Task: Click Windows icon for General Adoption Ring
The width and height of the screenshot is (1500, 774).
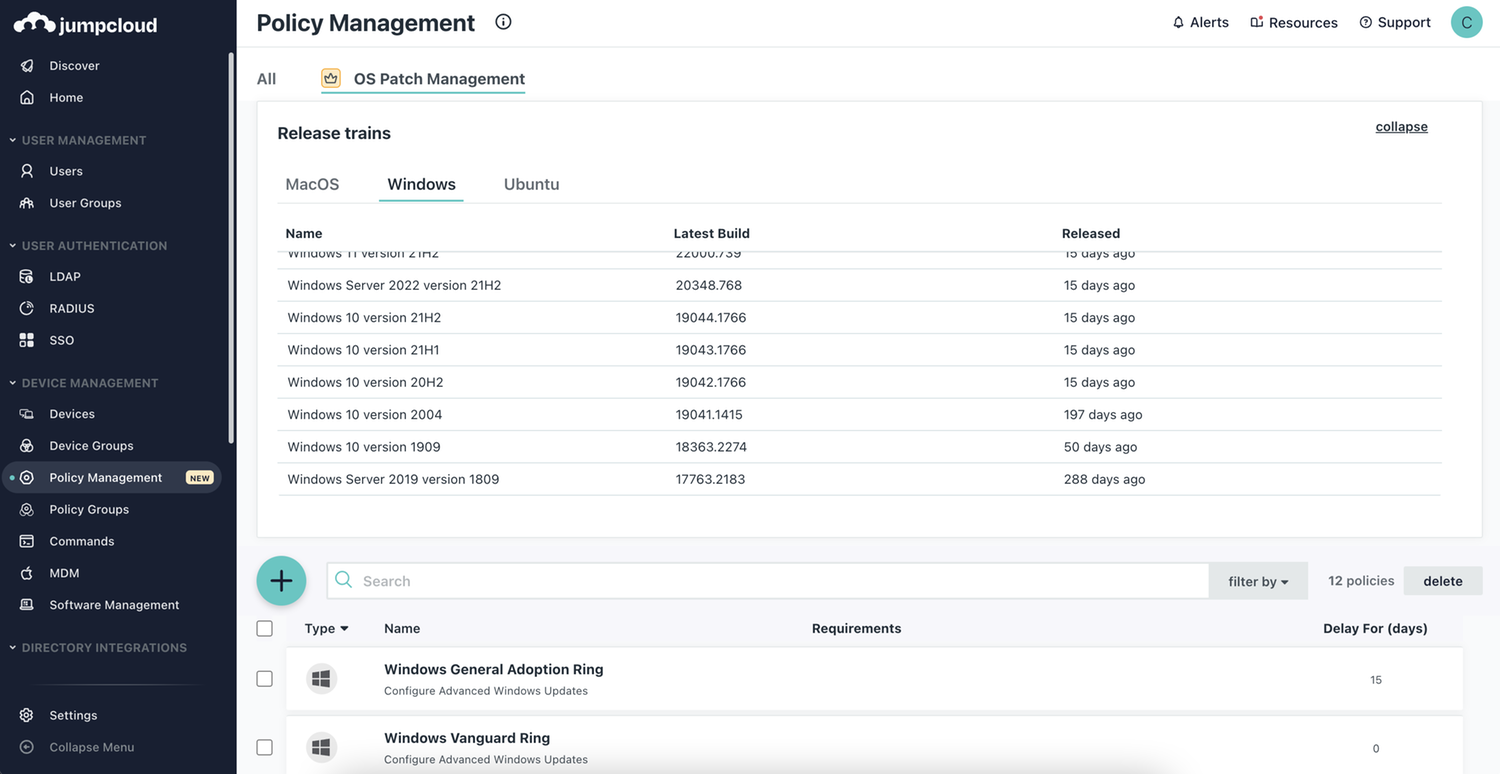Action: [x=321, y=679]
